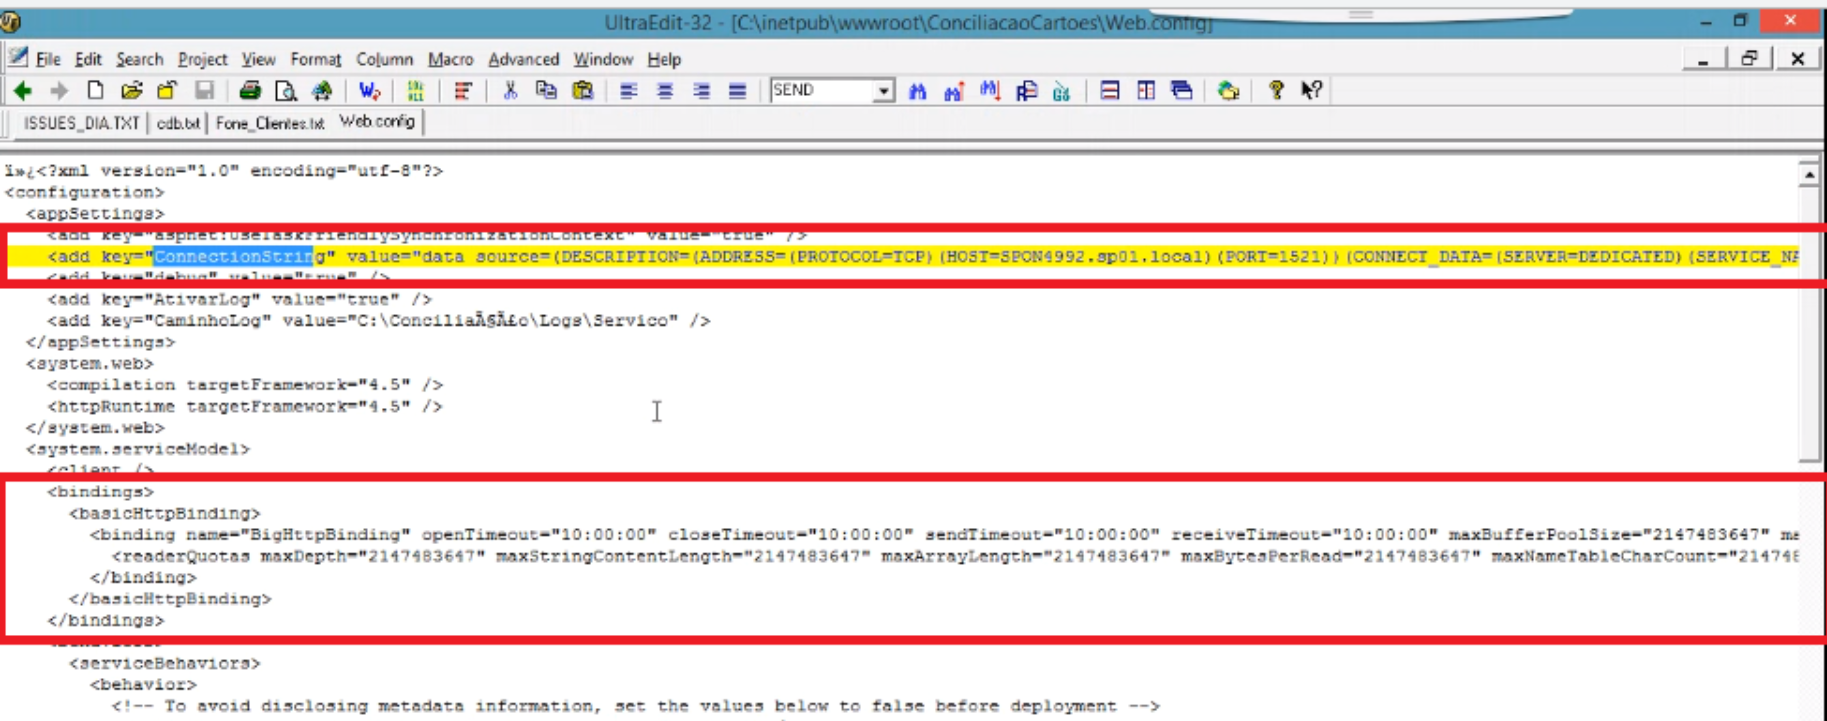Click the document system menu icon beside File
The height and width of the screenshot is (721, 1827).
point(18,58)
